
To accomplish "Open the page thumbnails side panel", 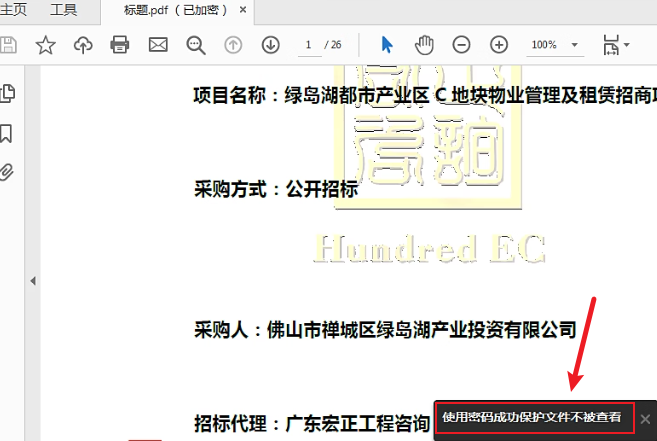I will pos(8,93).
